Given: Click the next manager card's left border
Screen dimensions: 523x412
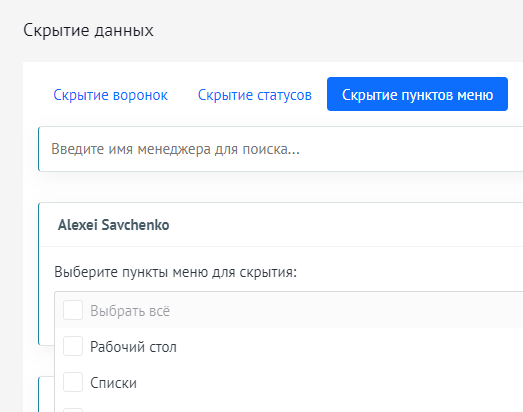Looking at the screenshot, I should tap(39, 395).
